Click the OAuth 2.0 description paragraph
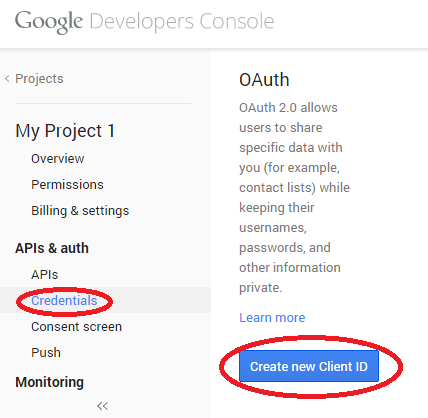Screen dimensions: 428x418 (x=294, y=198)
